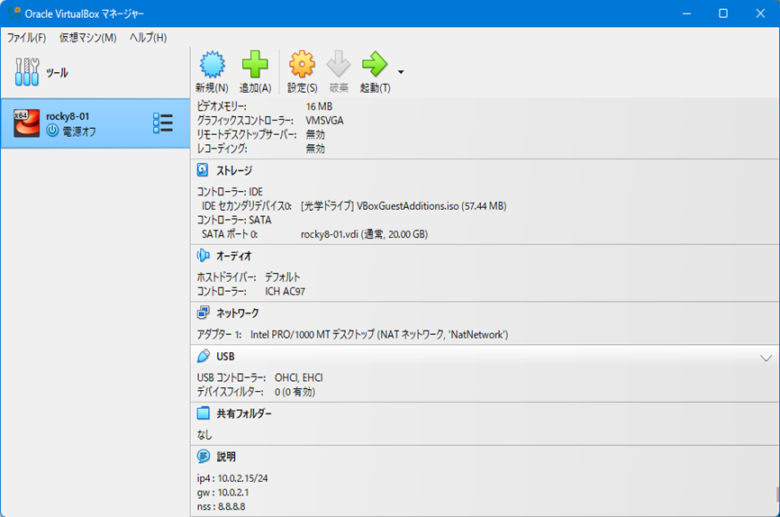Image resolution: width=780 pixels, height=517 pixels.
Task: Click the details pane vertical scrollbar thumb
Action: coord(777,495)
